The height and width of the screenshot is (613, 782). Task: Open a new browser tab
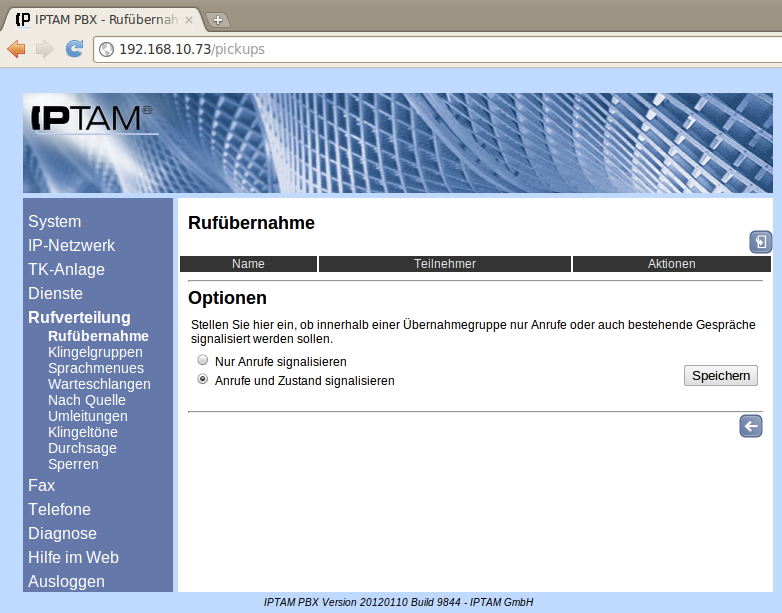point(217,20)
